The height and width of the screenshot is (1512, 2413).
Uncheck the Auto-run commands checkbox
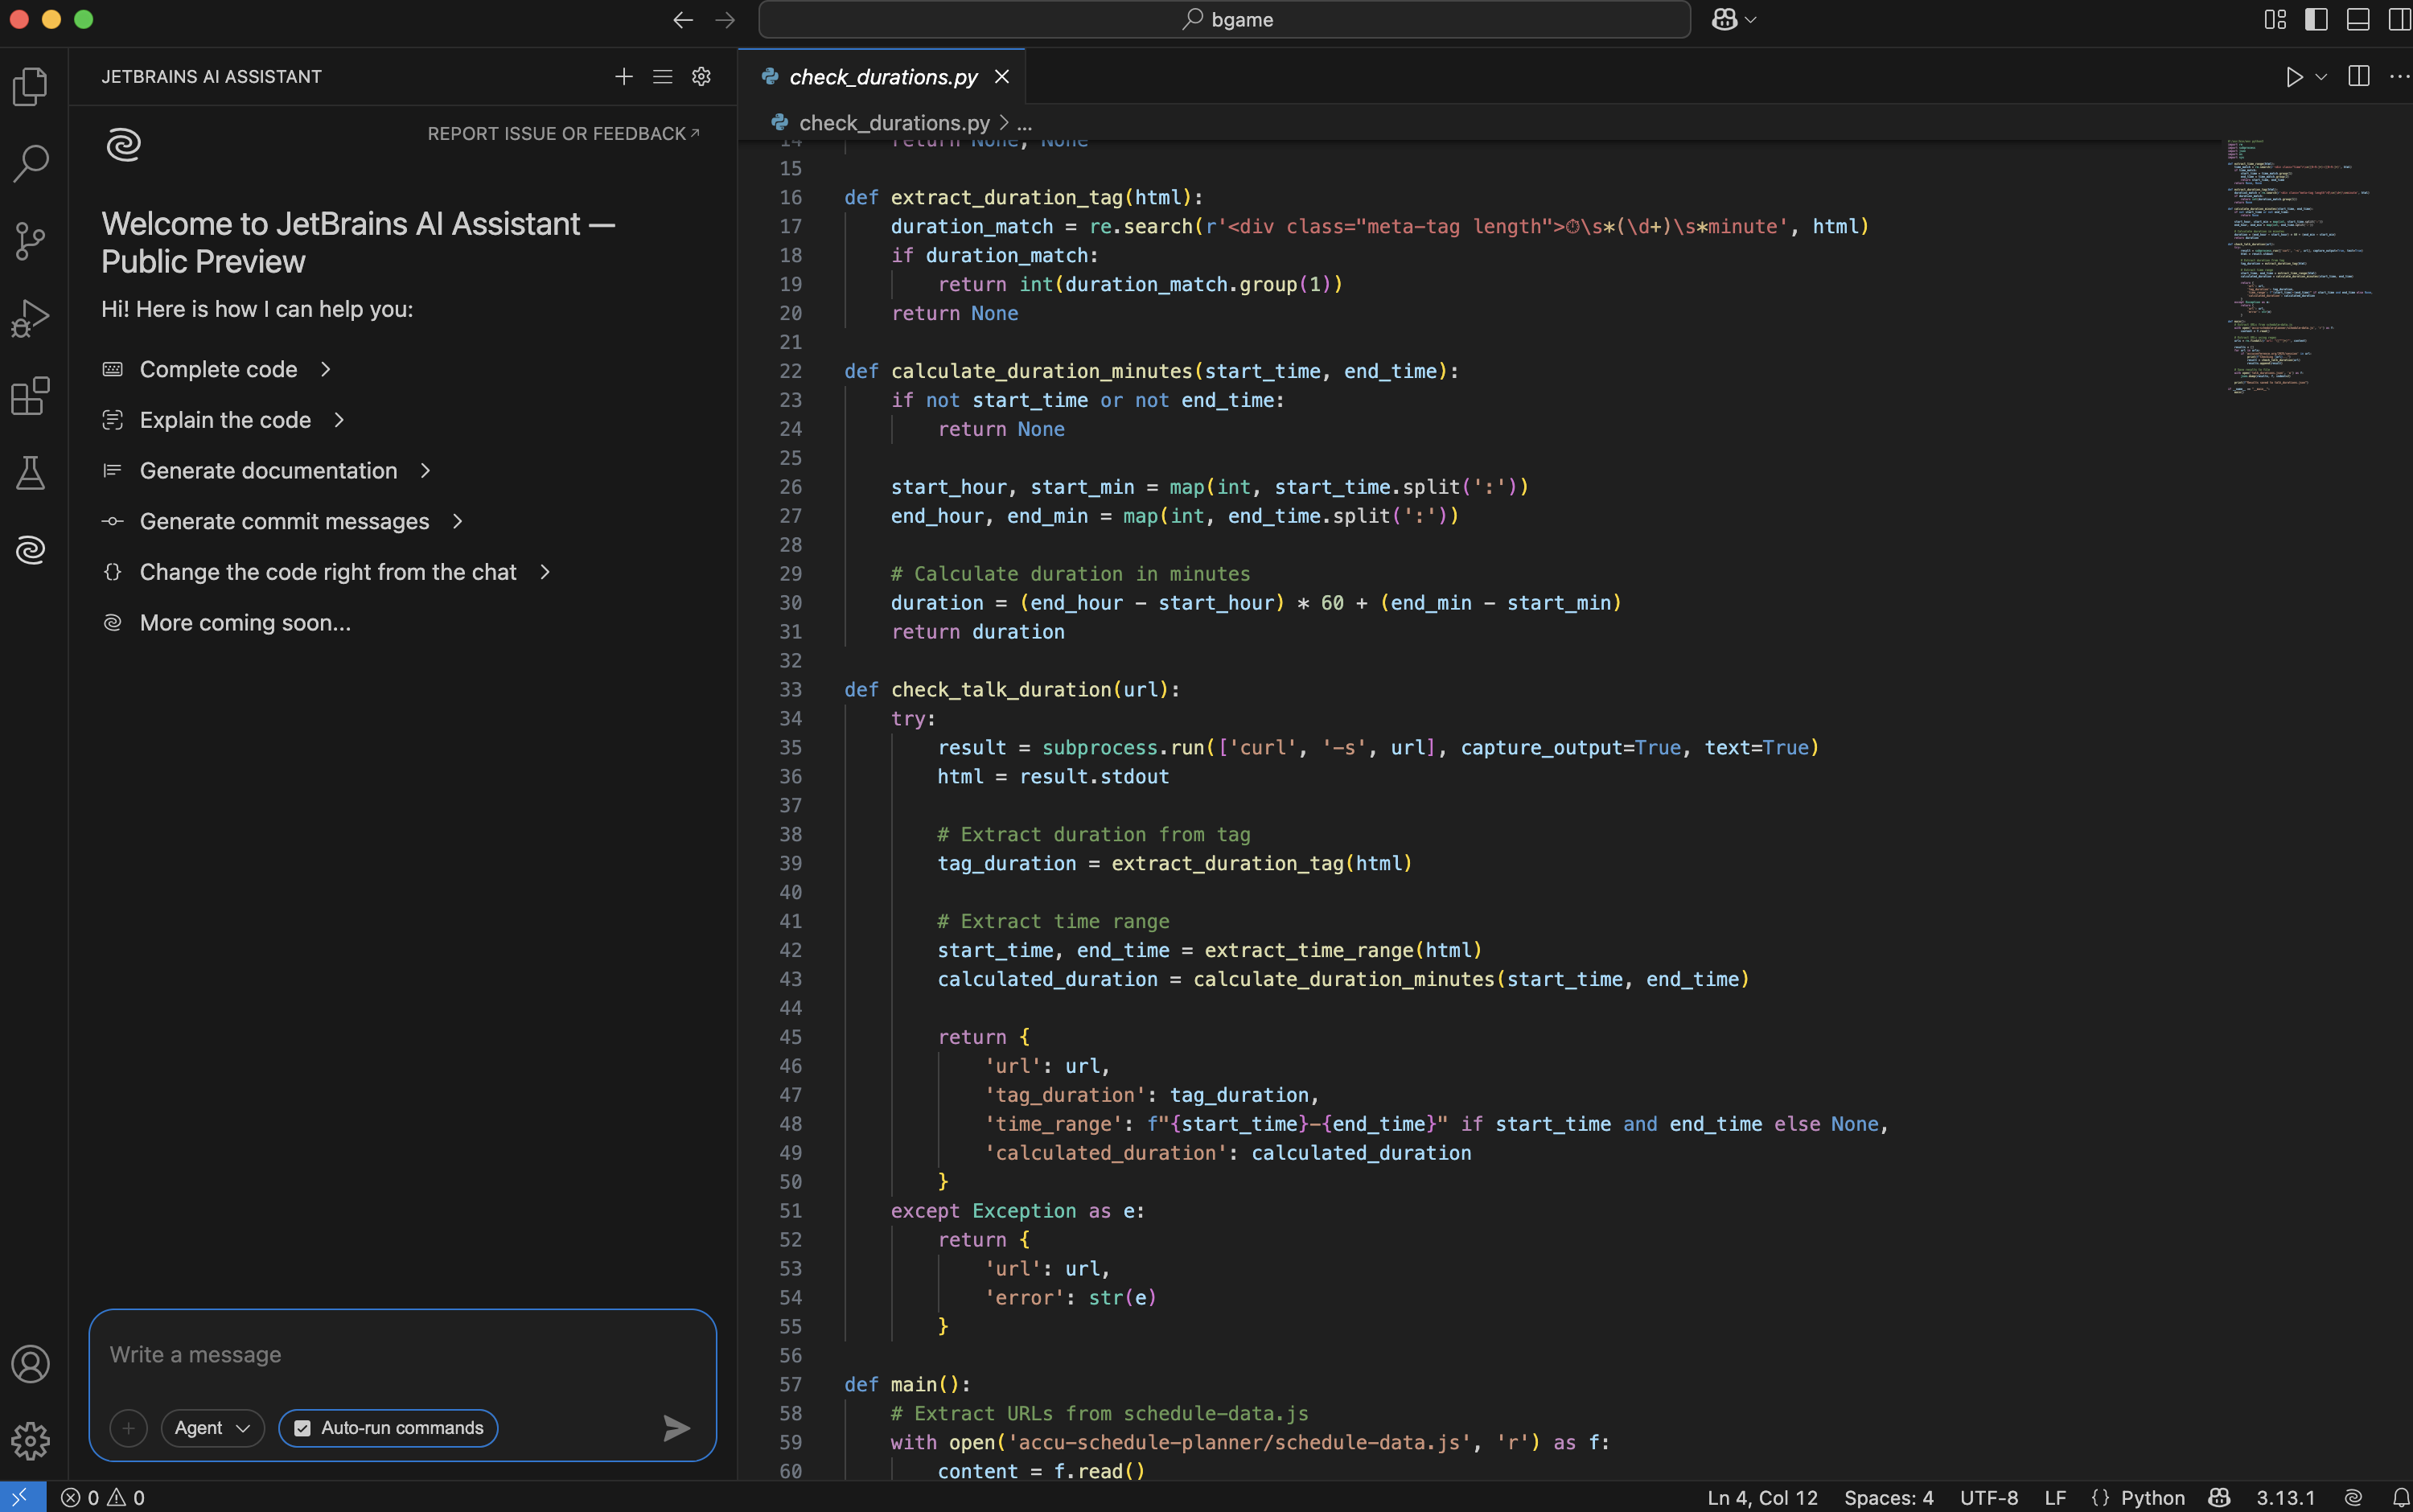coord(302,1428)
